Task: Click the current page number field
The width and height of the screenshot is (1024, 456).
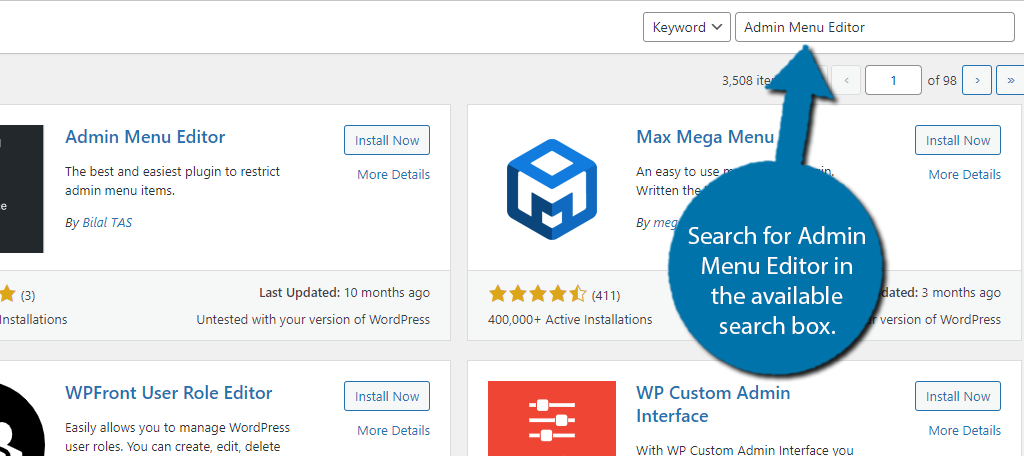Action: (x=893, y=80)
